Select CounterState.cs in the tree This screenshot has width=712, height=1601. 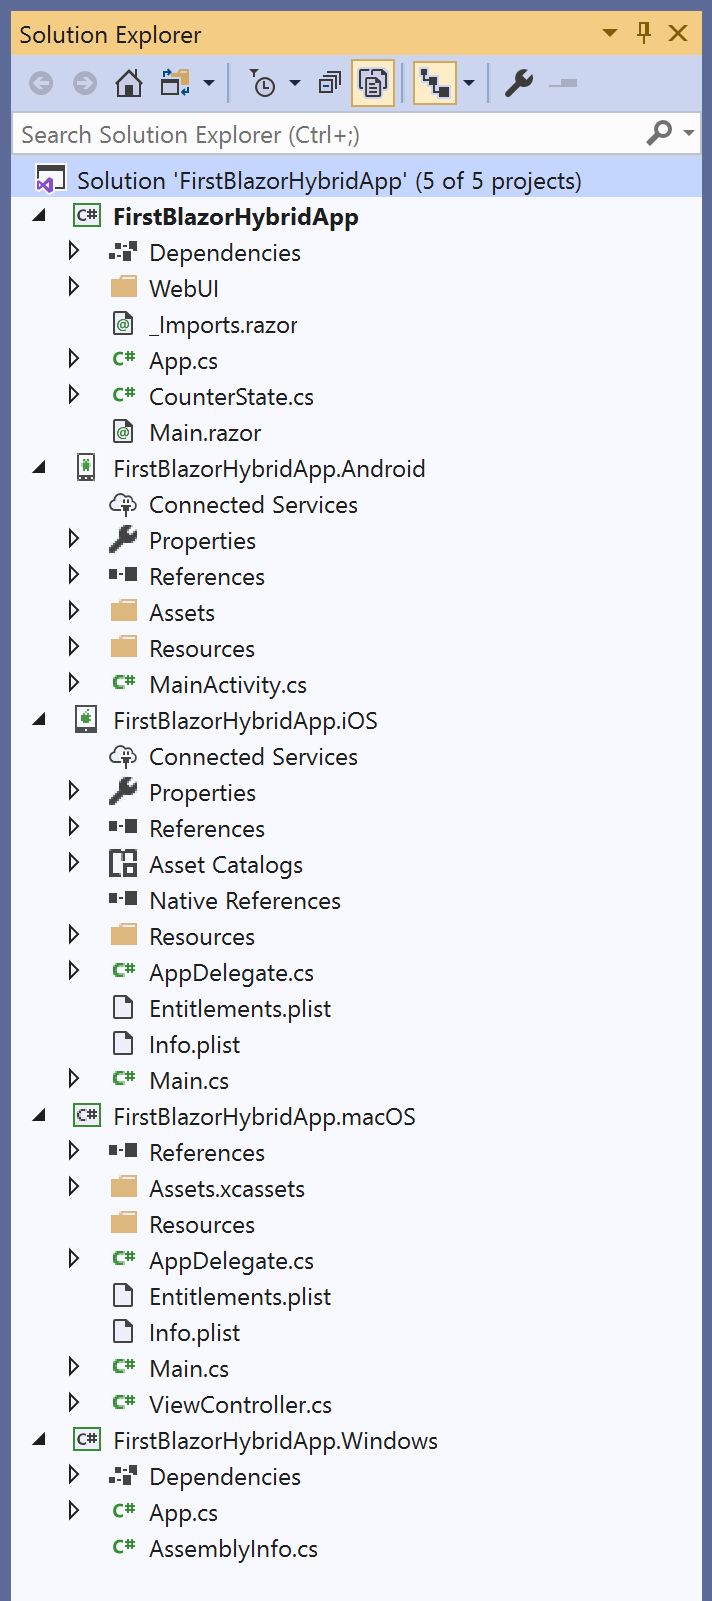pos(231,397)
